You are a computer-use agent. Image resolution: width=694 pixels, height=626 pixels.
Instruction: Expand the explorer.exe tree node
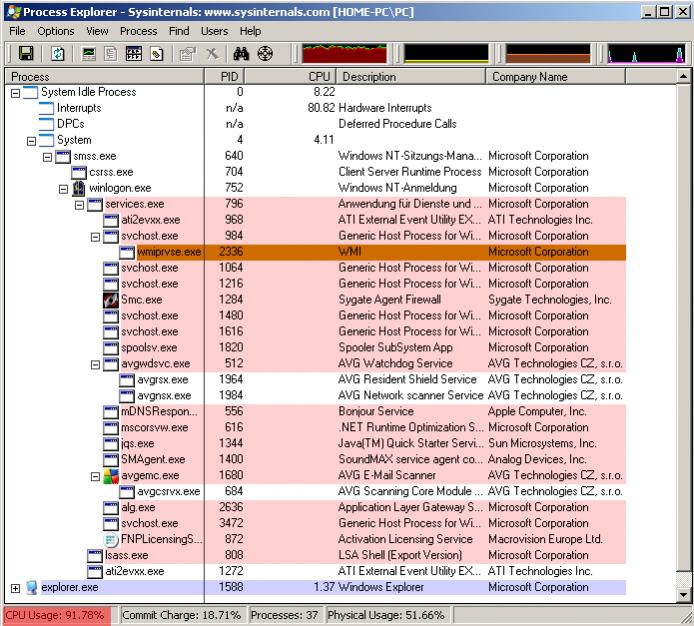[x=15, y=588]
